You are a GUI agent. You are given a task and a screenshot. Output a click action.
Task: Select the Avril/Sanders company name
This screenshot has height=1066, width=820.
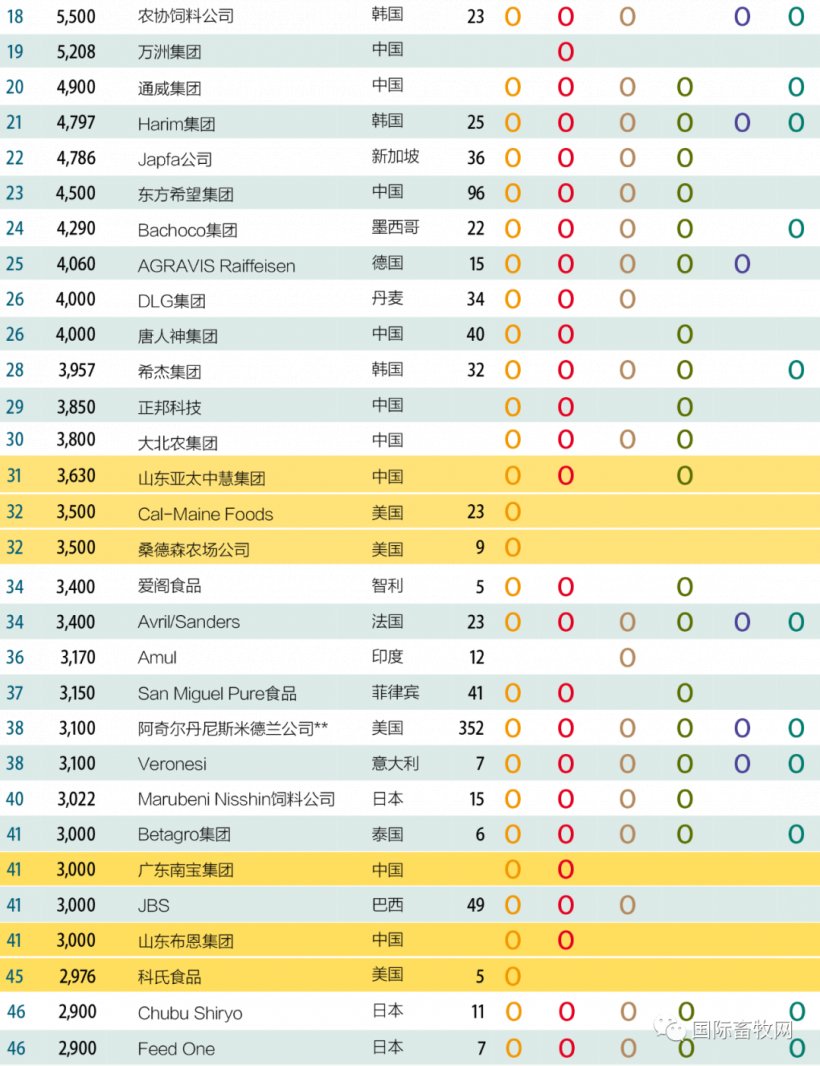click(188, 621)
